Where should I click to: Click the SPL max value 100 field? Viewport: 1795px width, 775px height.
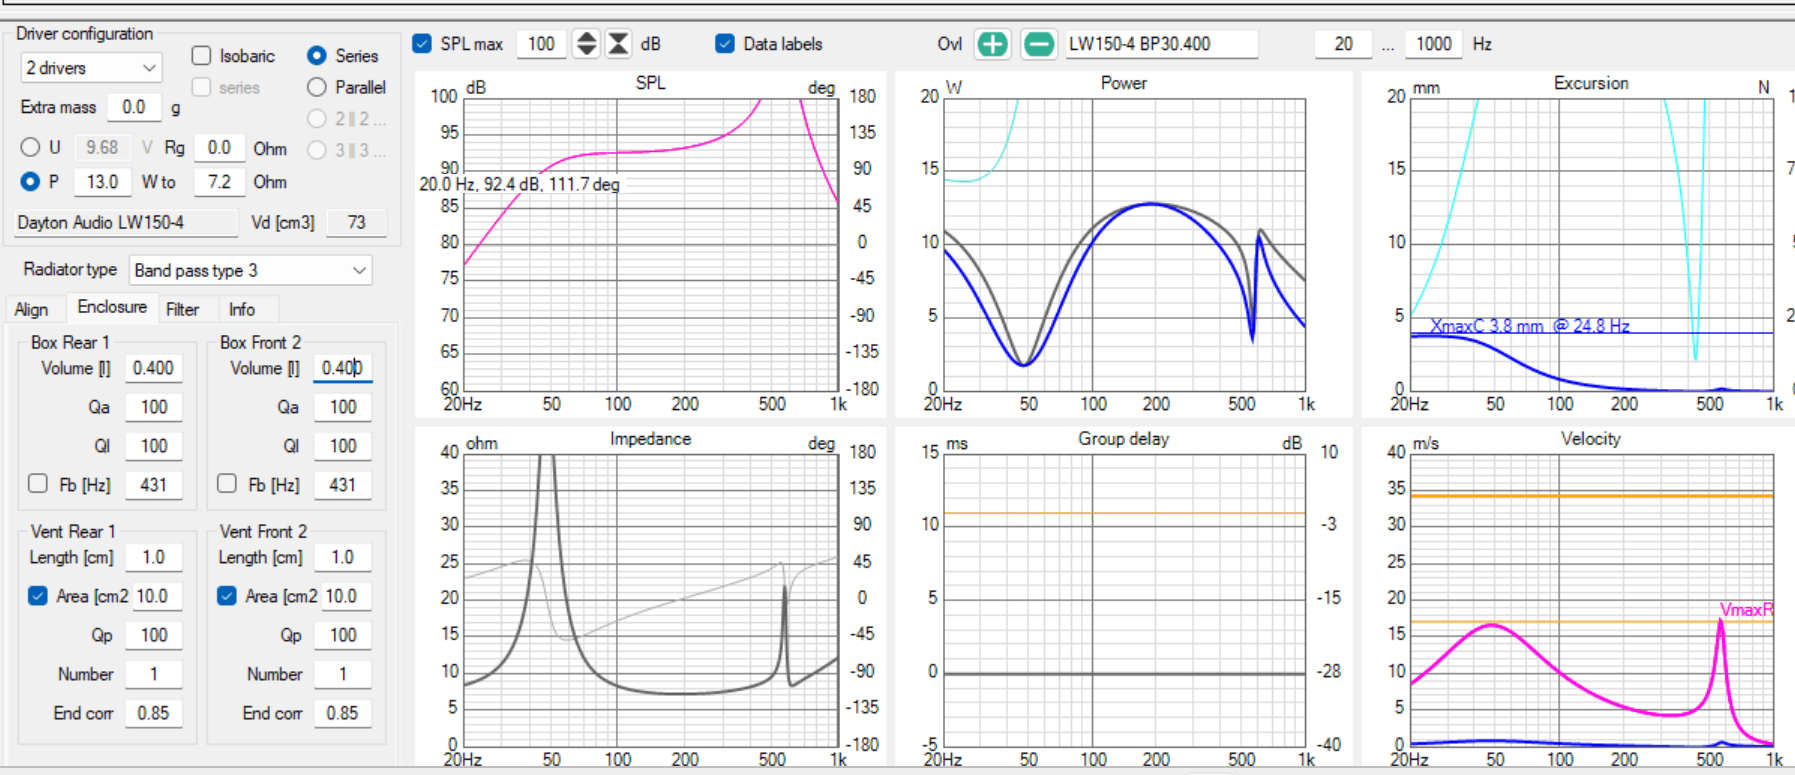coord(541,43)
